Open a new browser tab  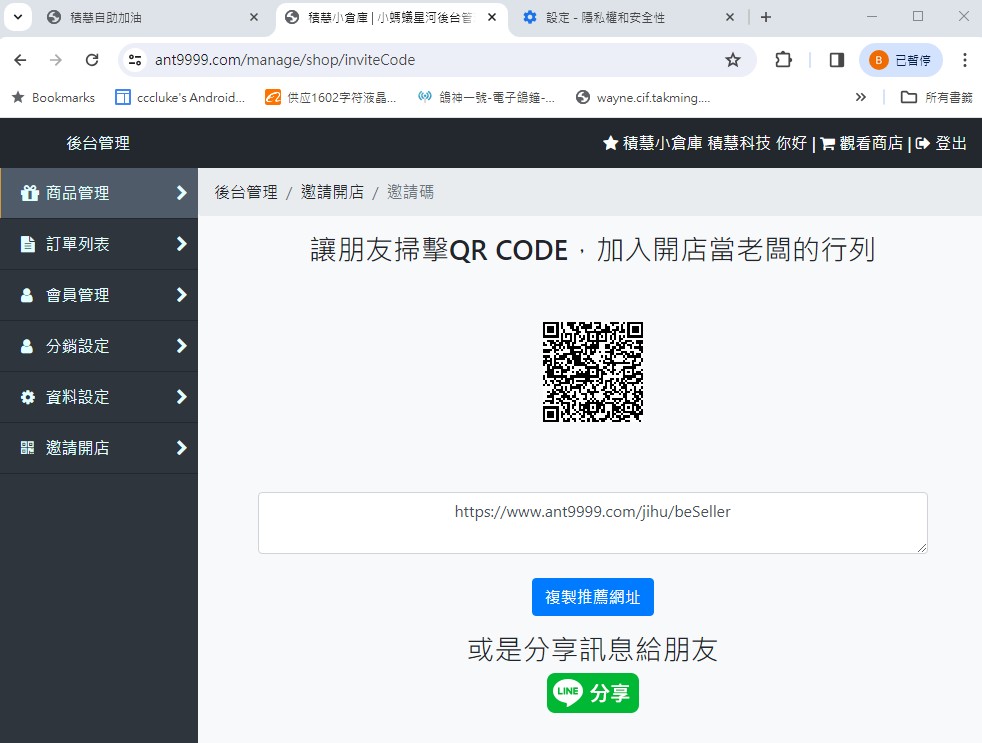[x=765, y=18]
